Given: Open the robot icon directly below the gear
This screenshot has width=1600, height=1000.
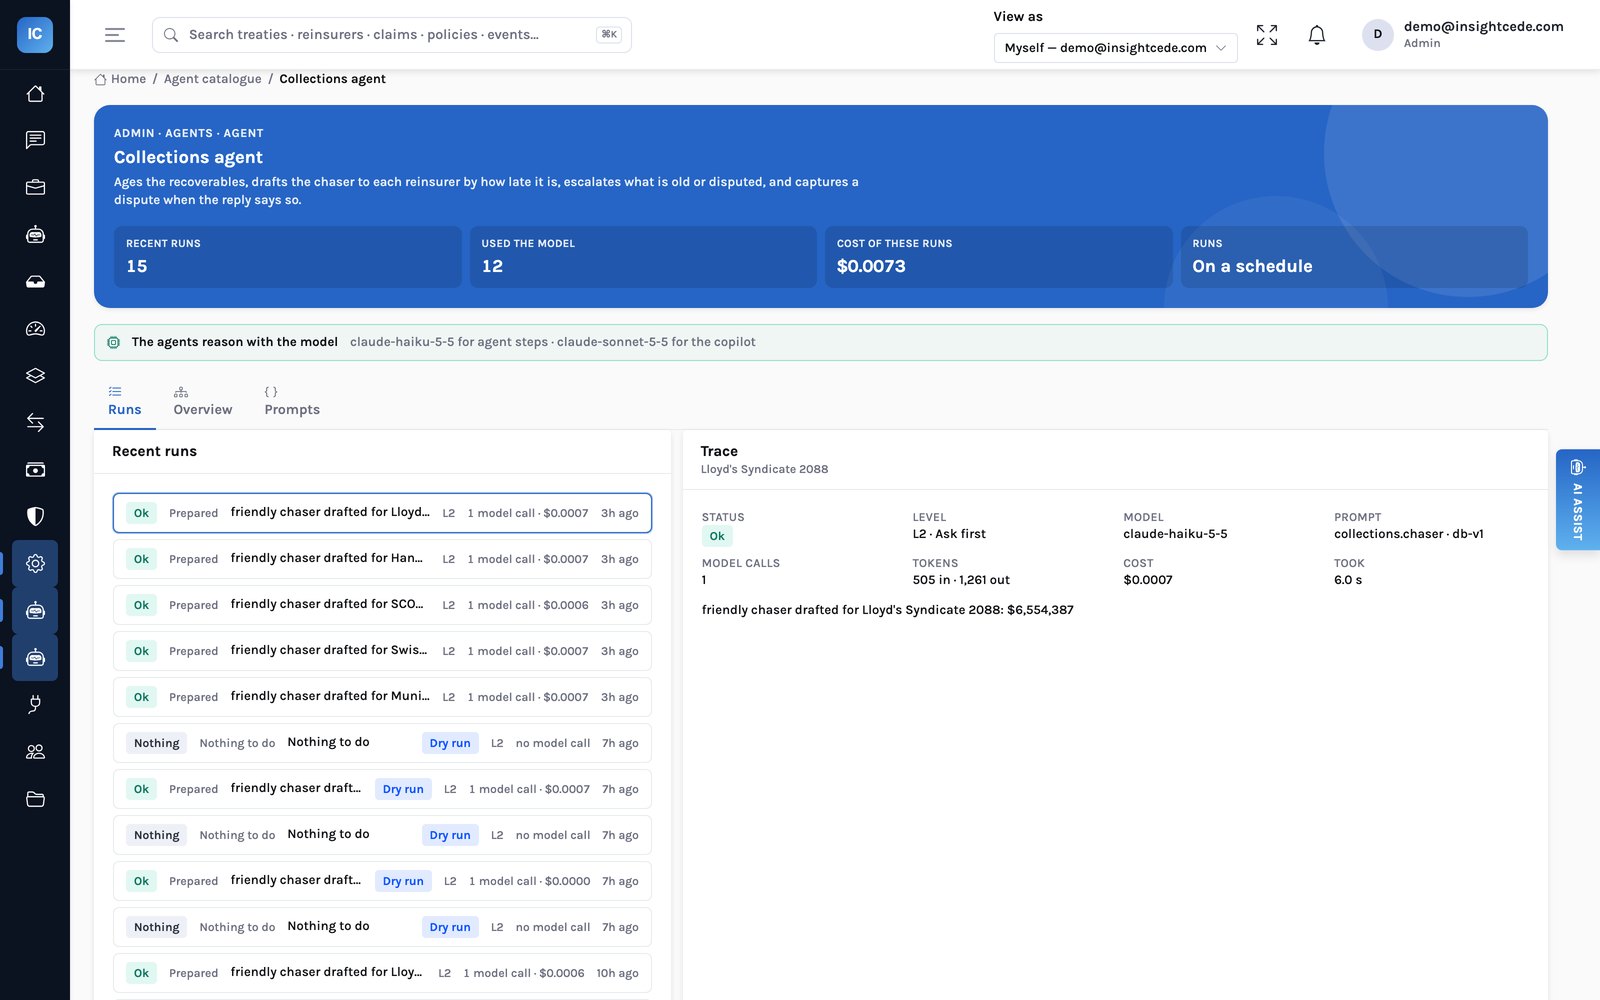Looking at the screenshot, I should point(35,611).
